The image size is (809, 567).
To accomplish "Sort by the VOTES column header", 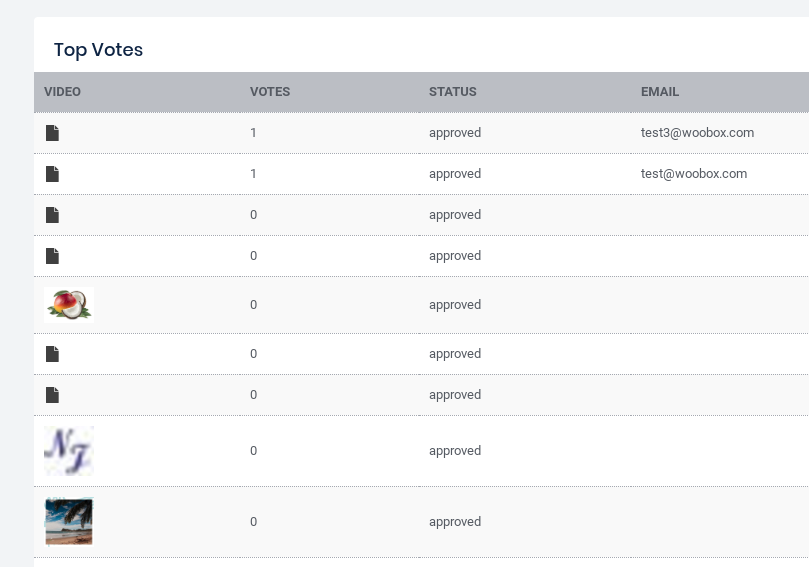I will pos(270,92).
